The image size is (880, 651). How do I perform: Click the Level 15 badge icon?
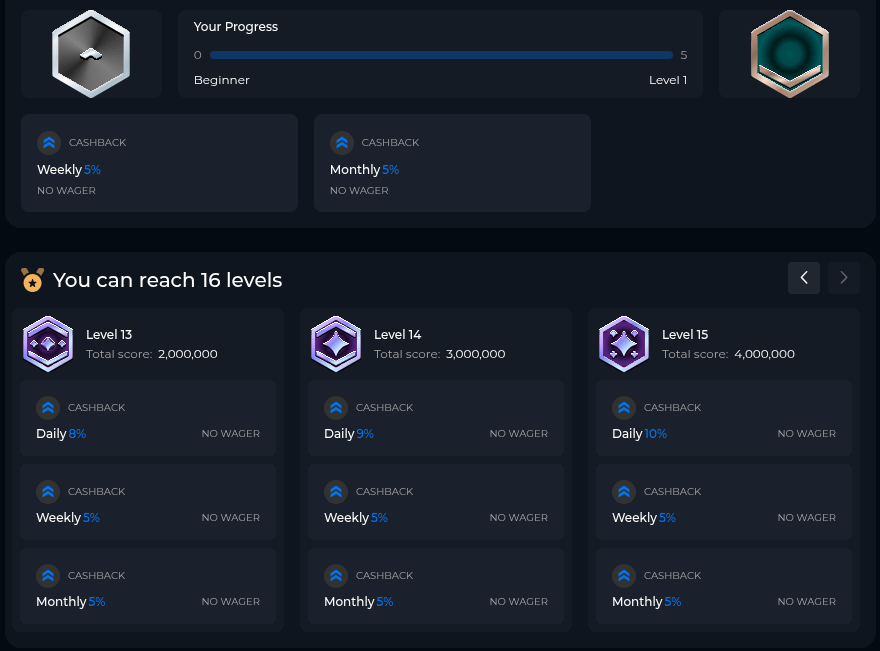[624, 344]
